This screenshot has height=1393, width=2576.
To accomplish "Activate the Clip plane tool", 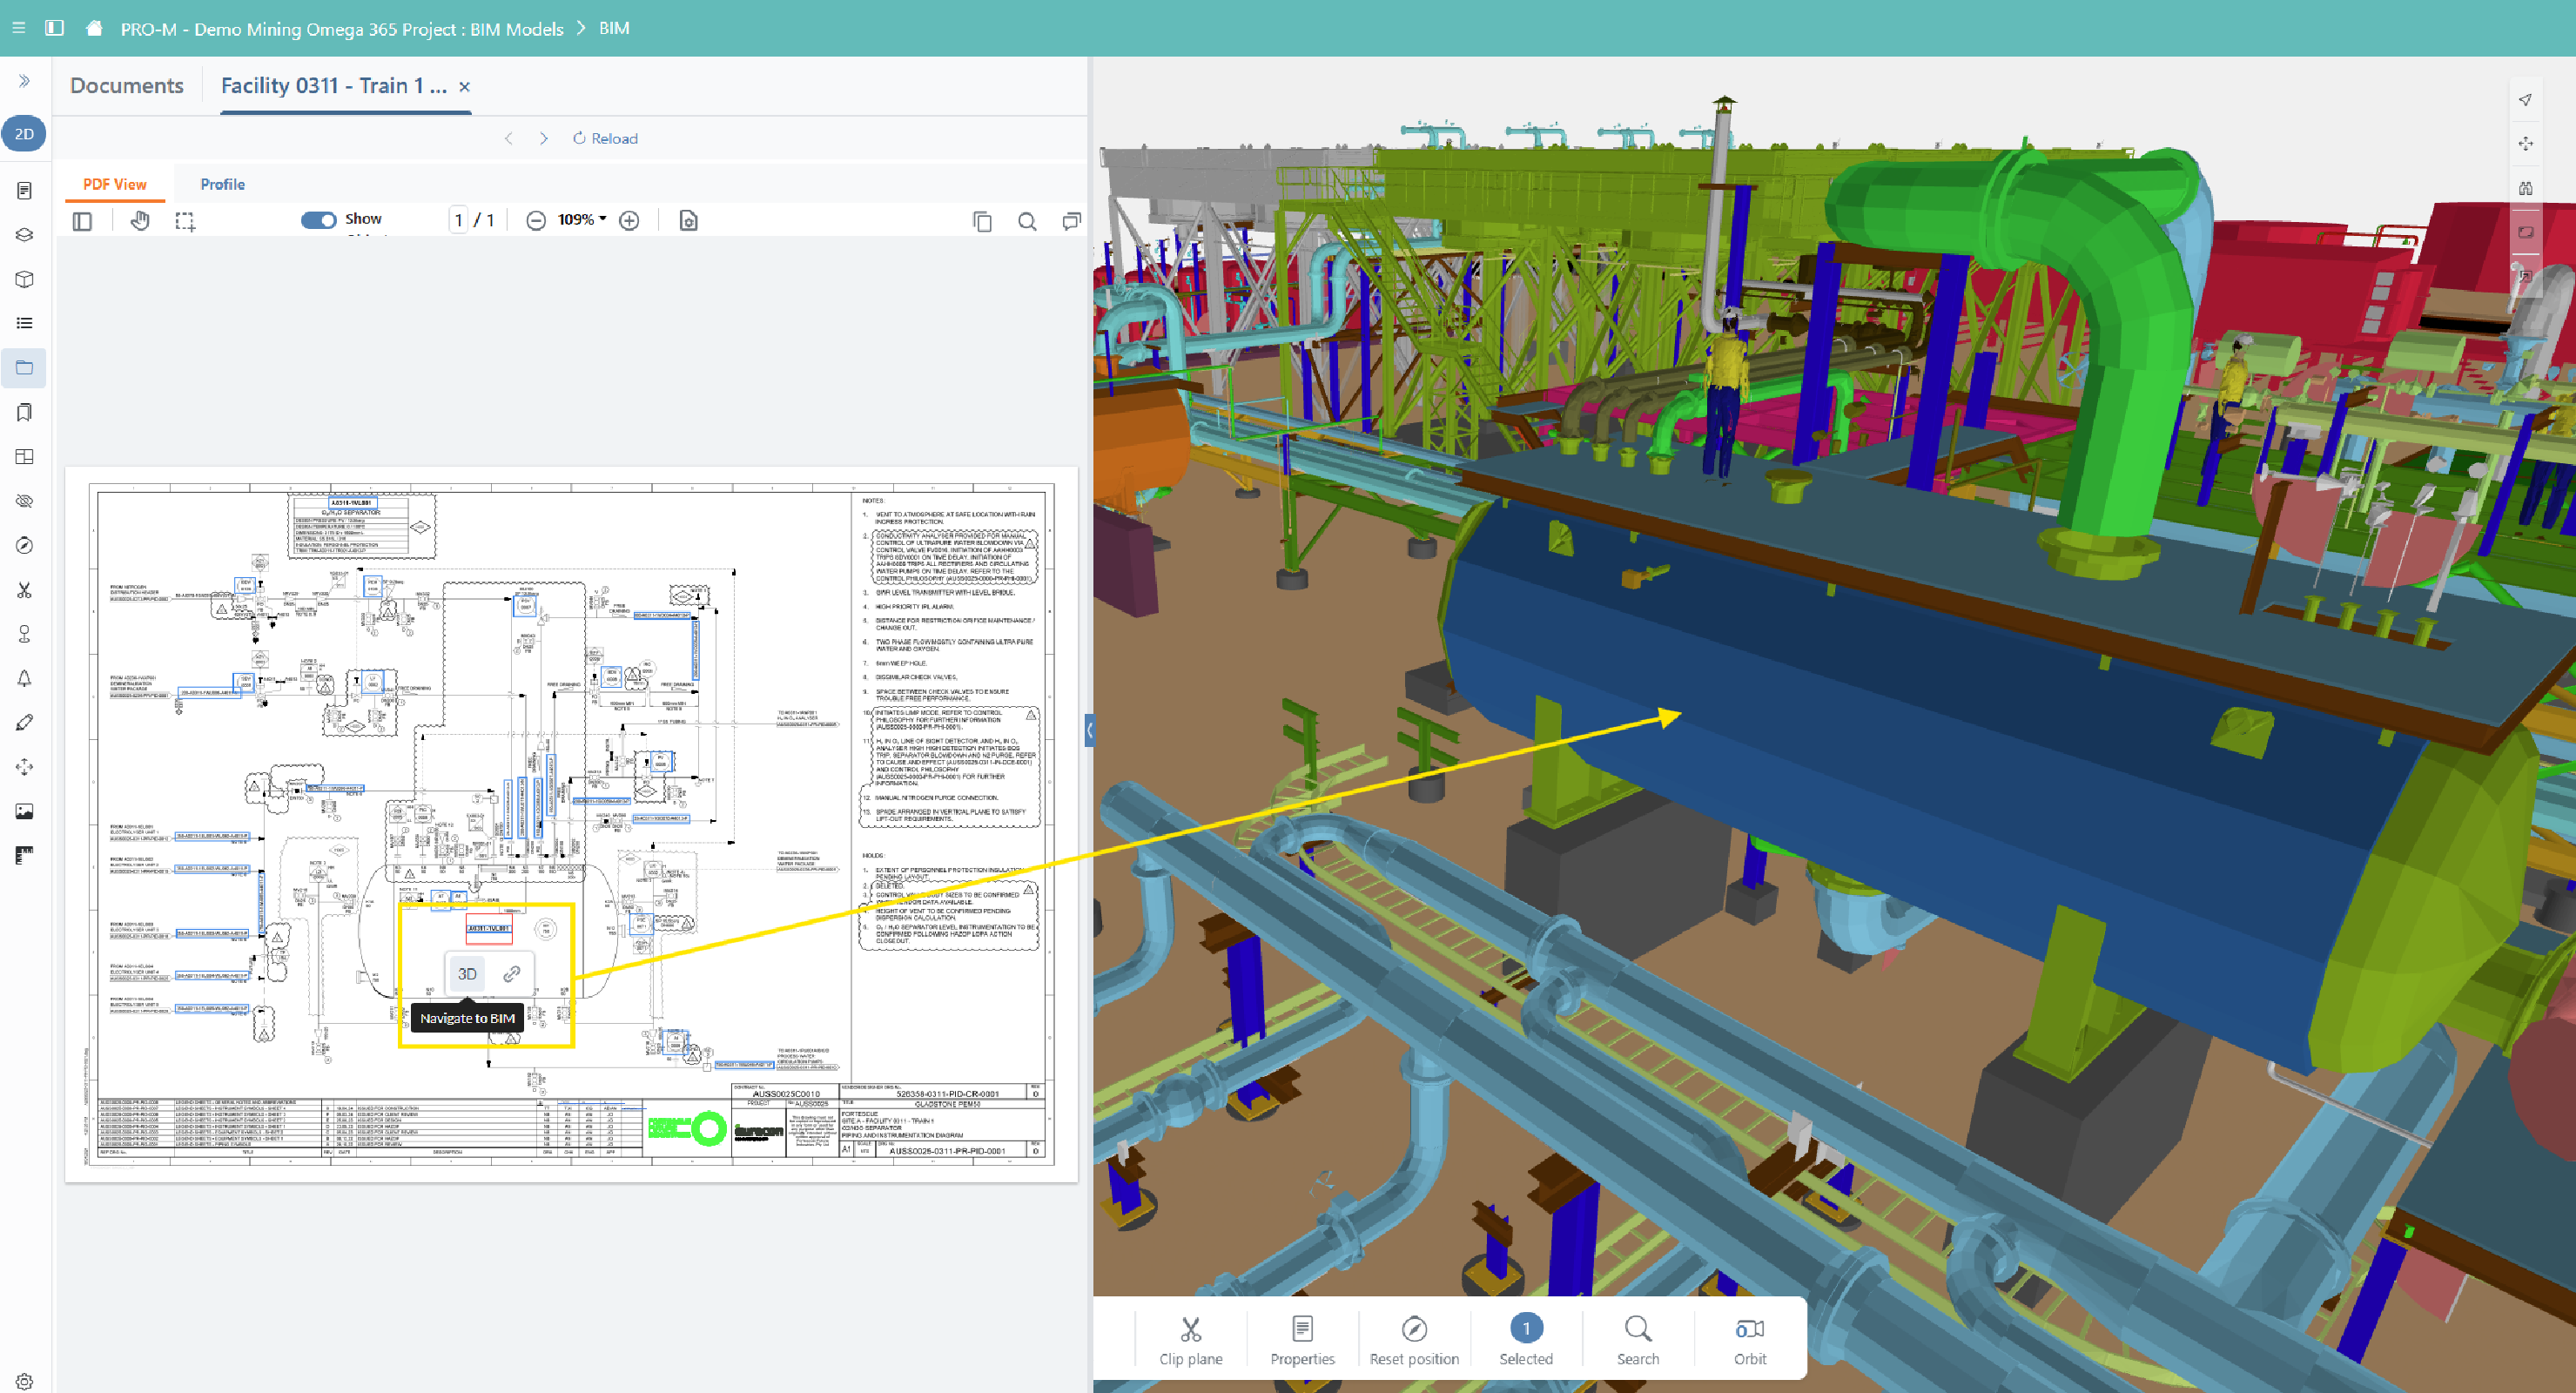I will [1190, 1340].
